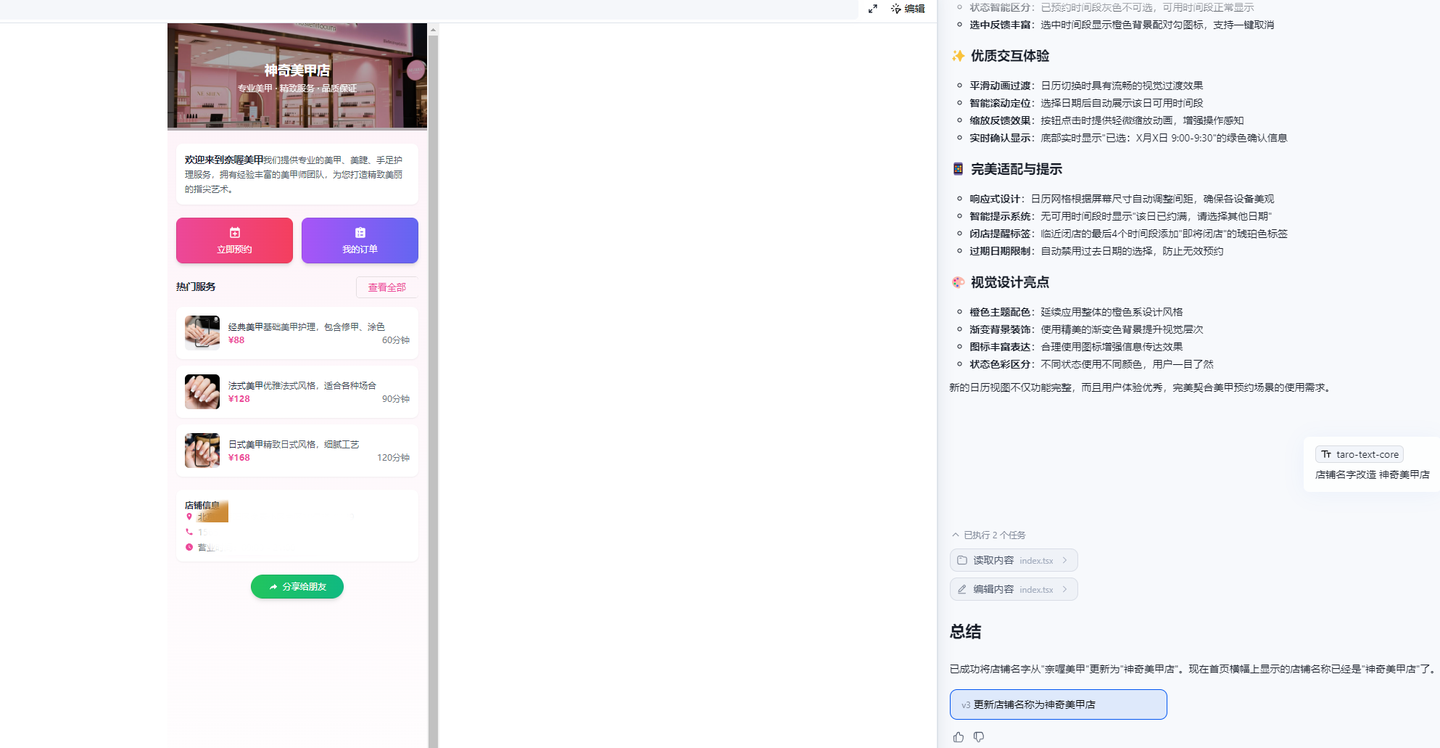
Task: Click the expand fullscreen preview icon
Action: coord(872,9)
